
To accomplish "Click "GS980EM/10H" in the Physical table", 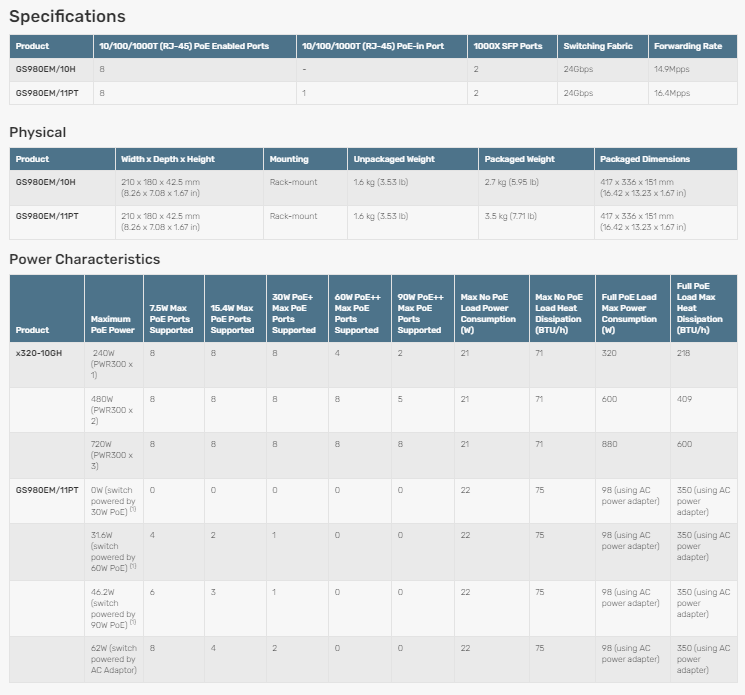I will [x=46, y=182].
